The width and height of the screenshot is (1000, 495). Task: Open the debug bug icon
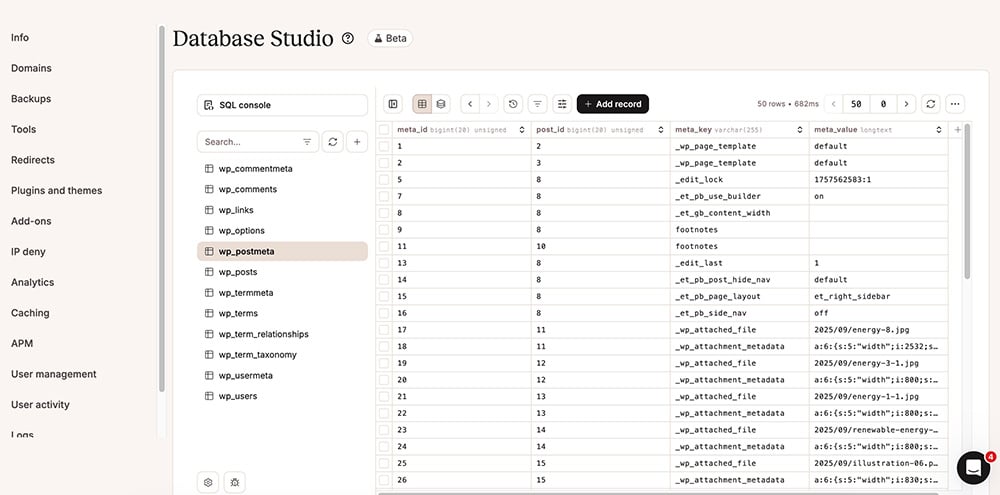[235, 483]
